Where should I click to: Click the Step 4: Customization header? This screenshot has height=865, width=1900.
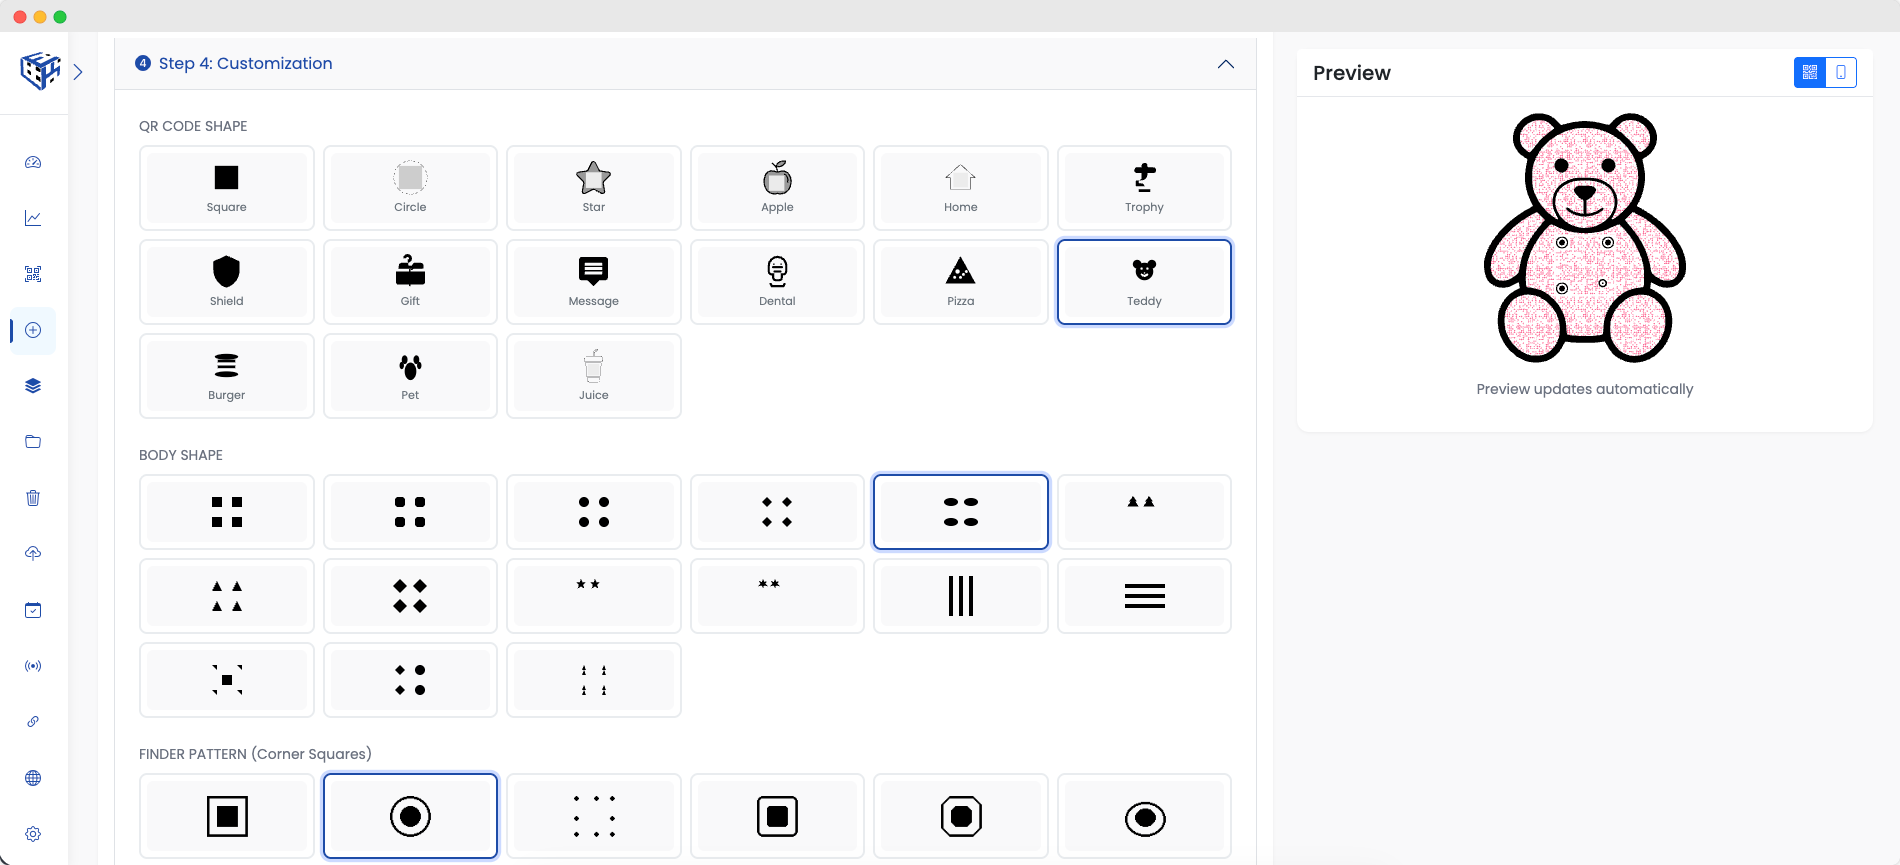pos(245,64)
